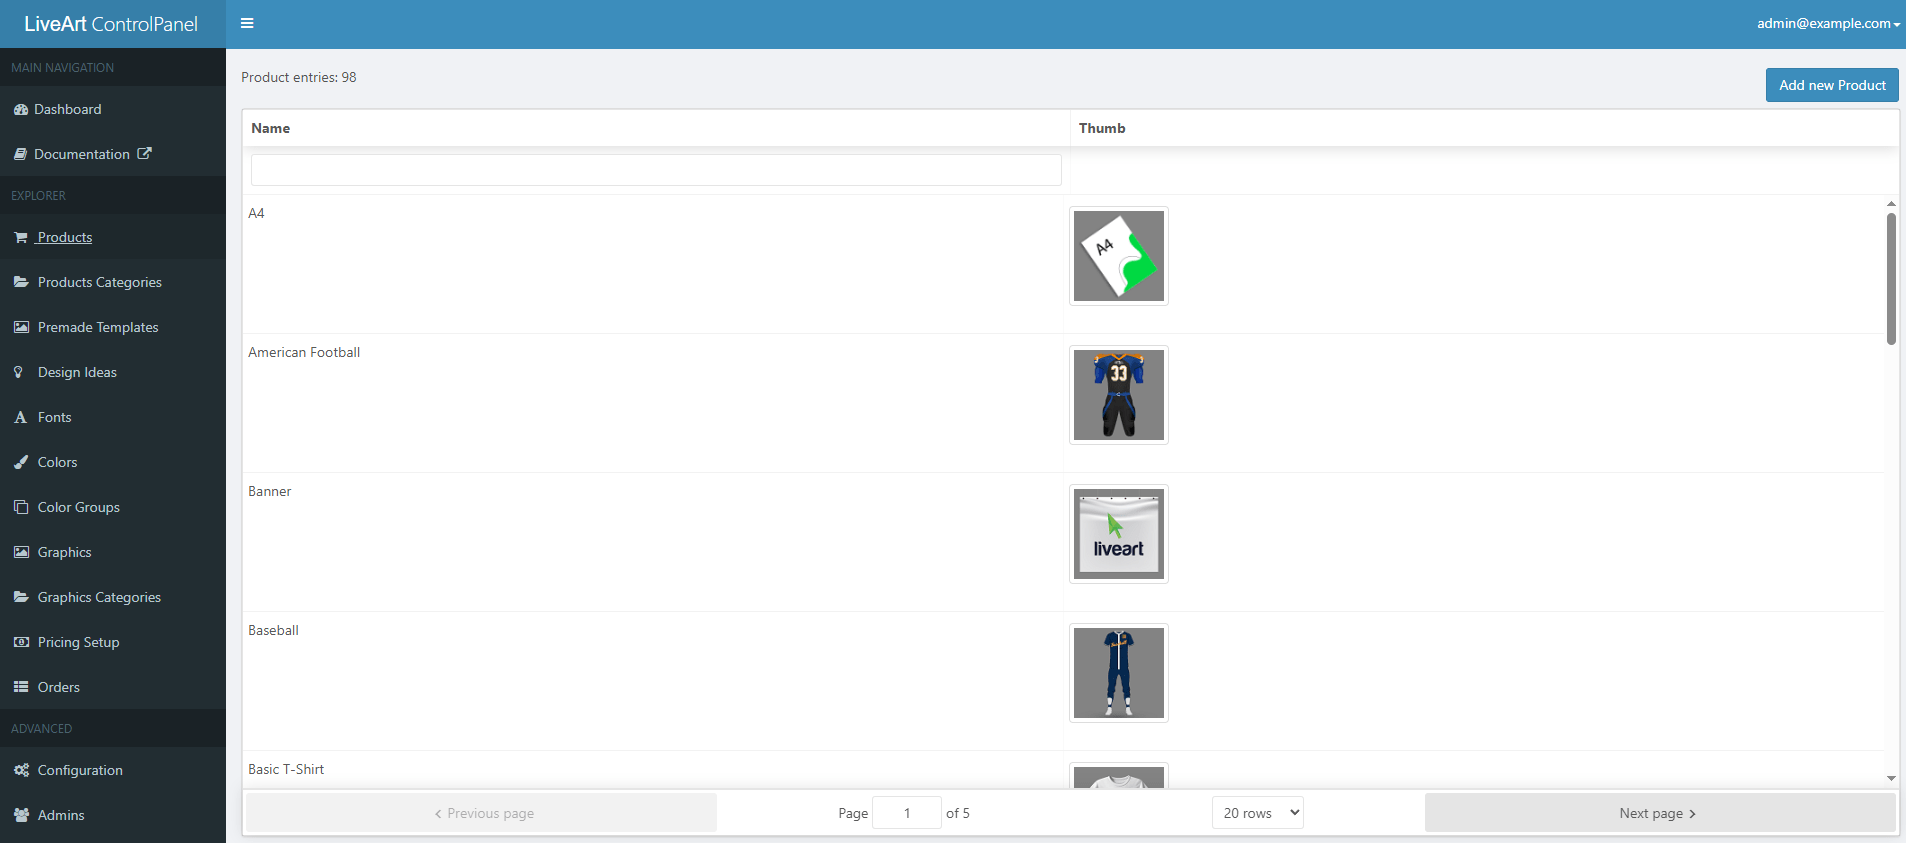Viewport: 1906px width, 843px height.
Task: Click the Admins users icon
Action: coord(21,816)
